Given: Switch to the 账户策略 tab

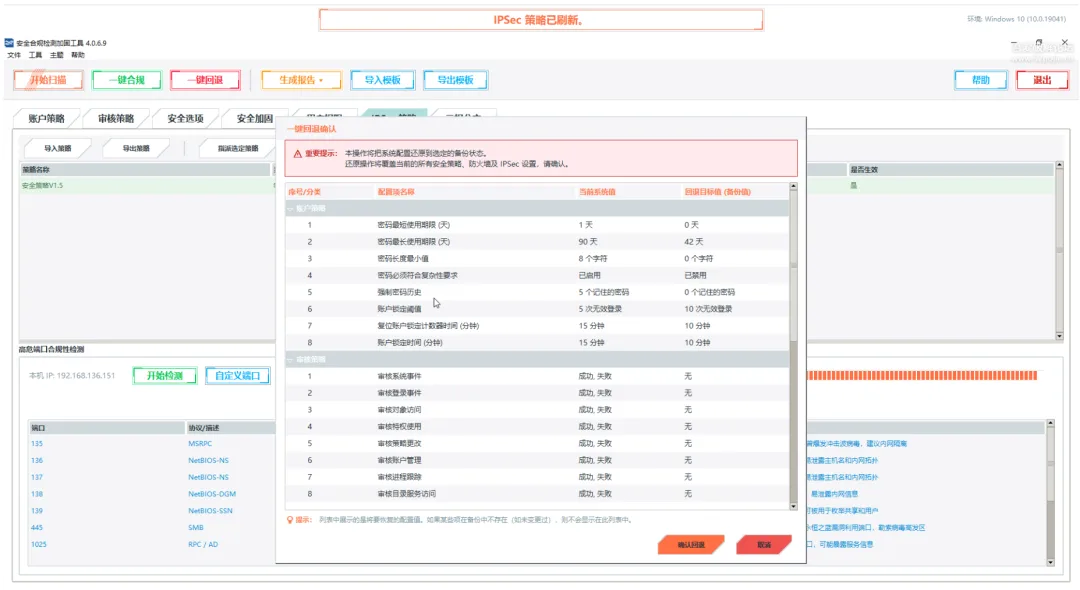Looking at the screenshot, I should tap(46, 118).
